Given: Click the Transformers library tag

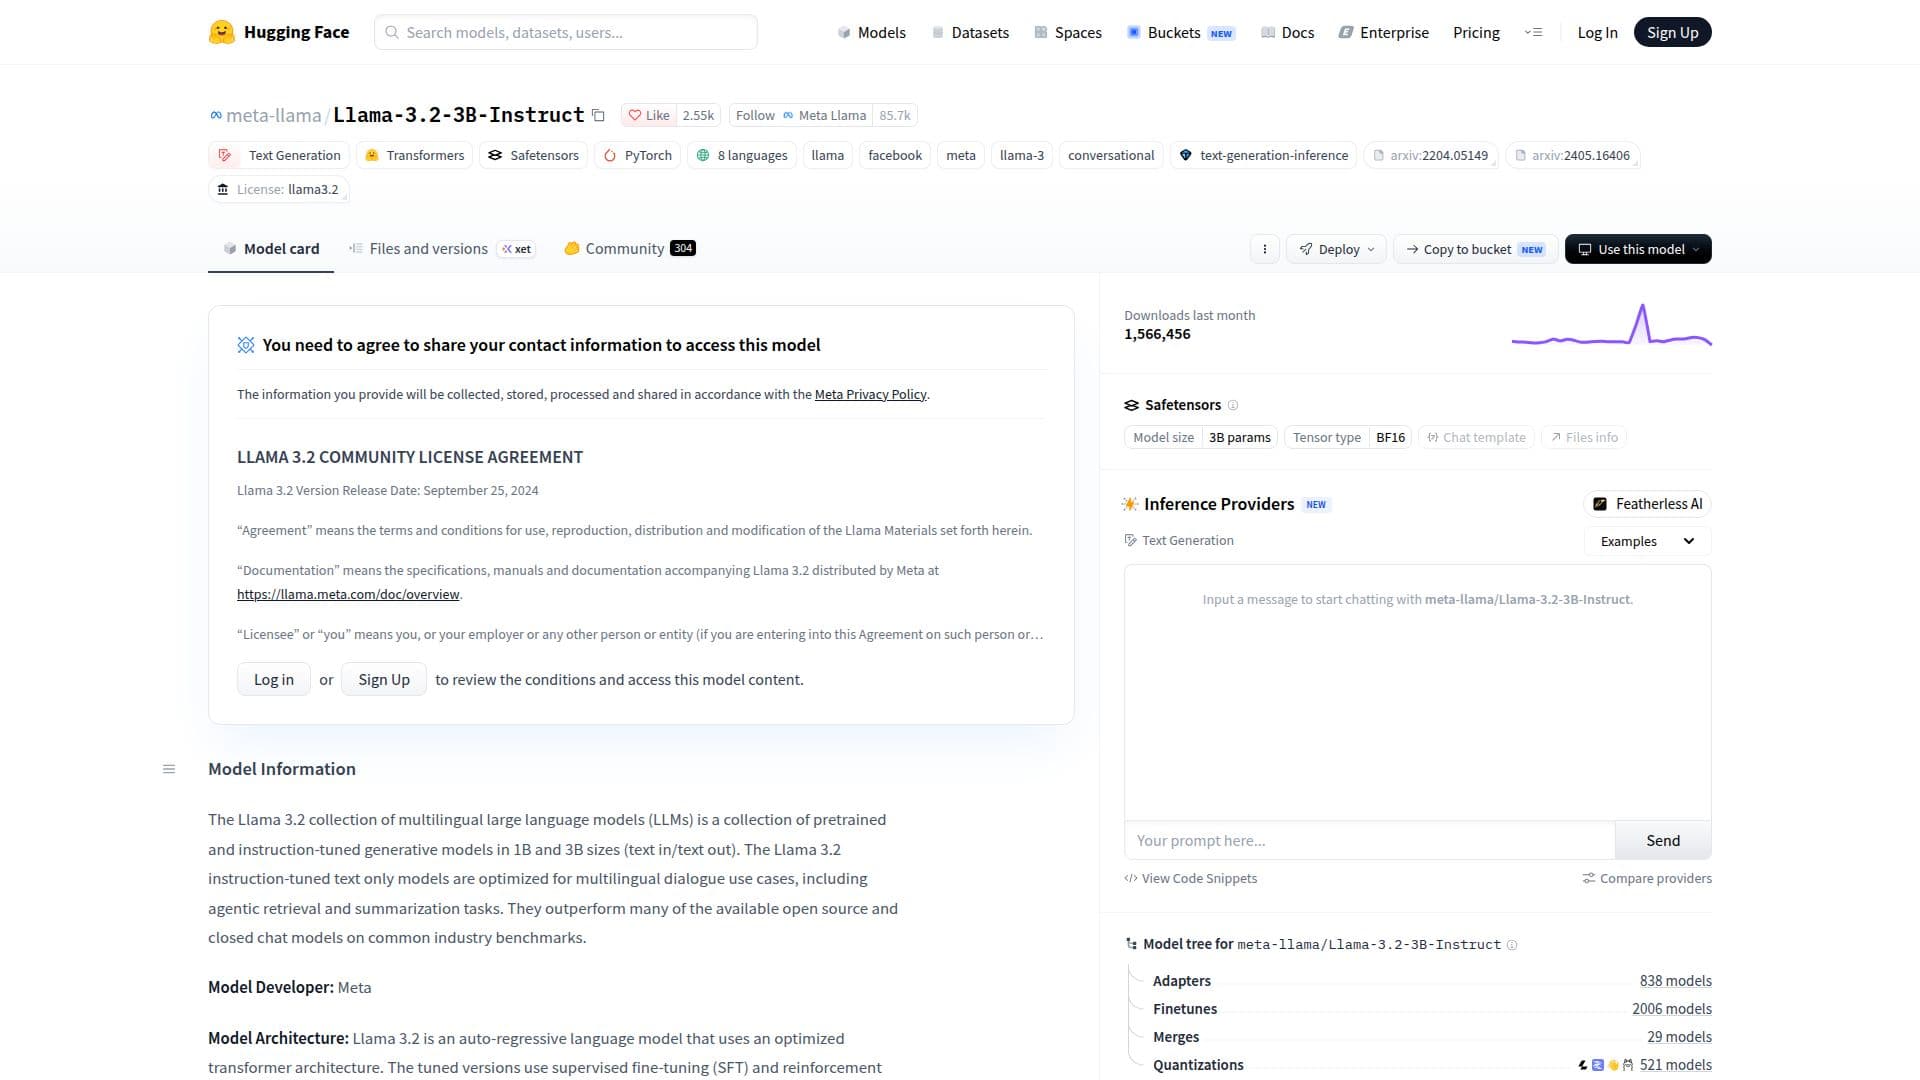Looking at the screenshot, I should [x=414, y=155].
